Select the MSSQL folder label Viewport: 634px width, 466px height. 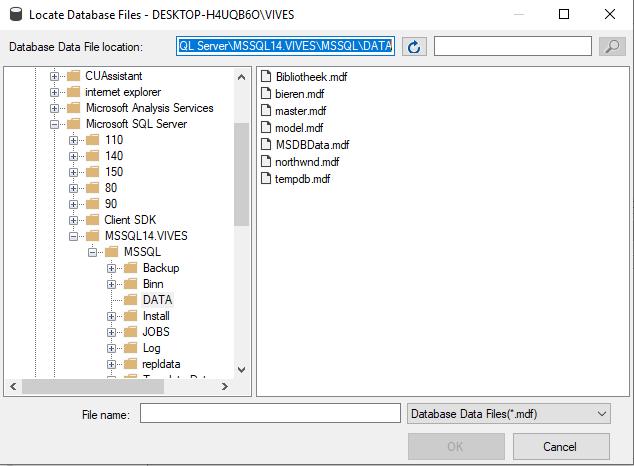click(142, 252)
